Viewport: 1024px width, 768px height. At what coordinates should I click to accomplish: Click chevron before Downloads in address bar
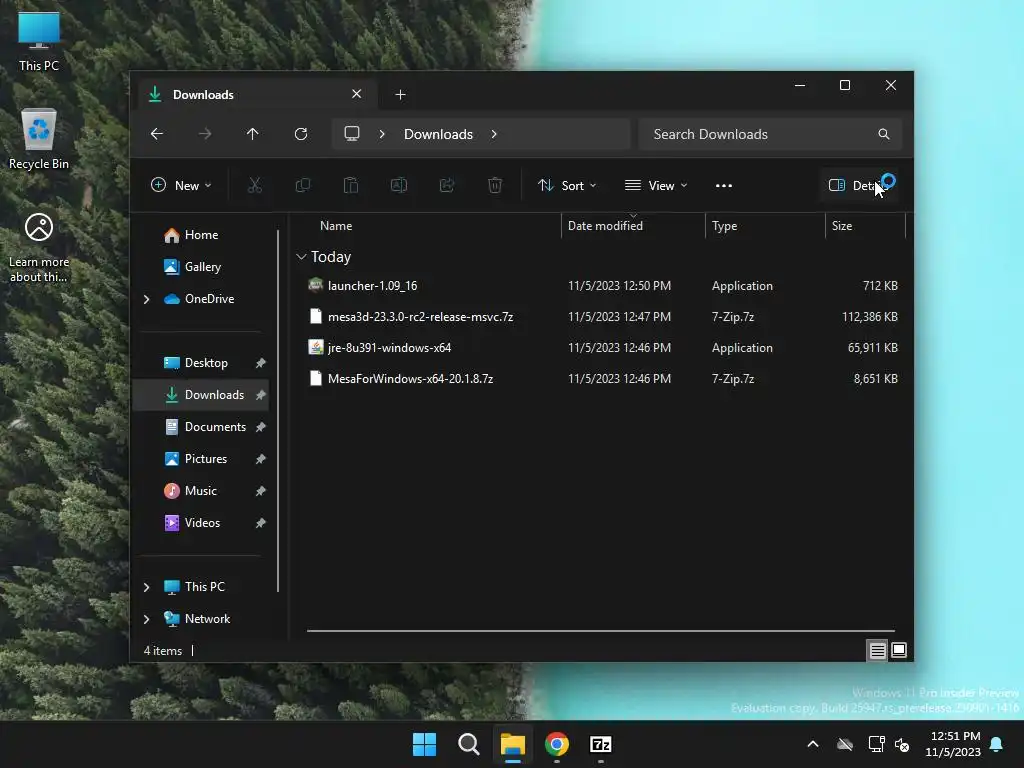pos(382,134)
